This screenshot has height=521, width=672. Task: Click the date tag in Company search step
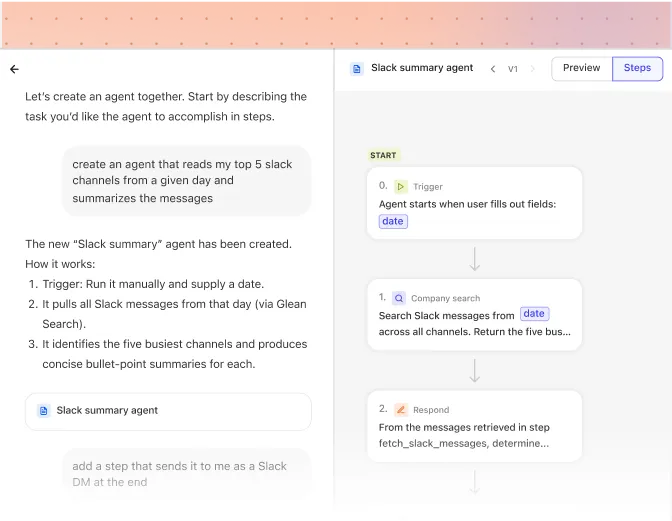click(534, 314)
